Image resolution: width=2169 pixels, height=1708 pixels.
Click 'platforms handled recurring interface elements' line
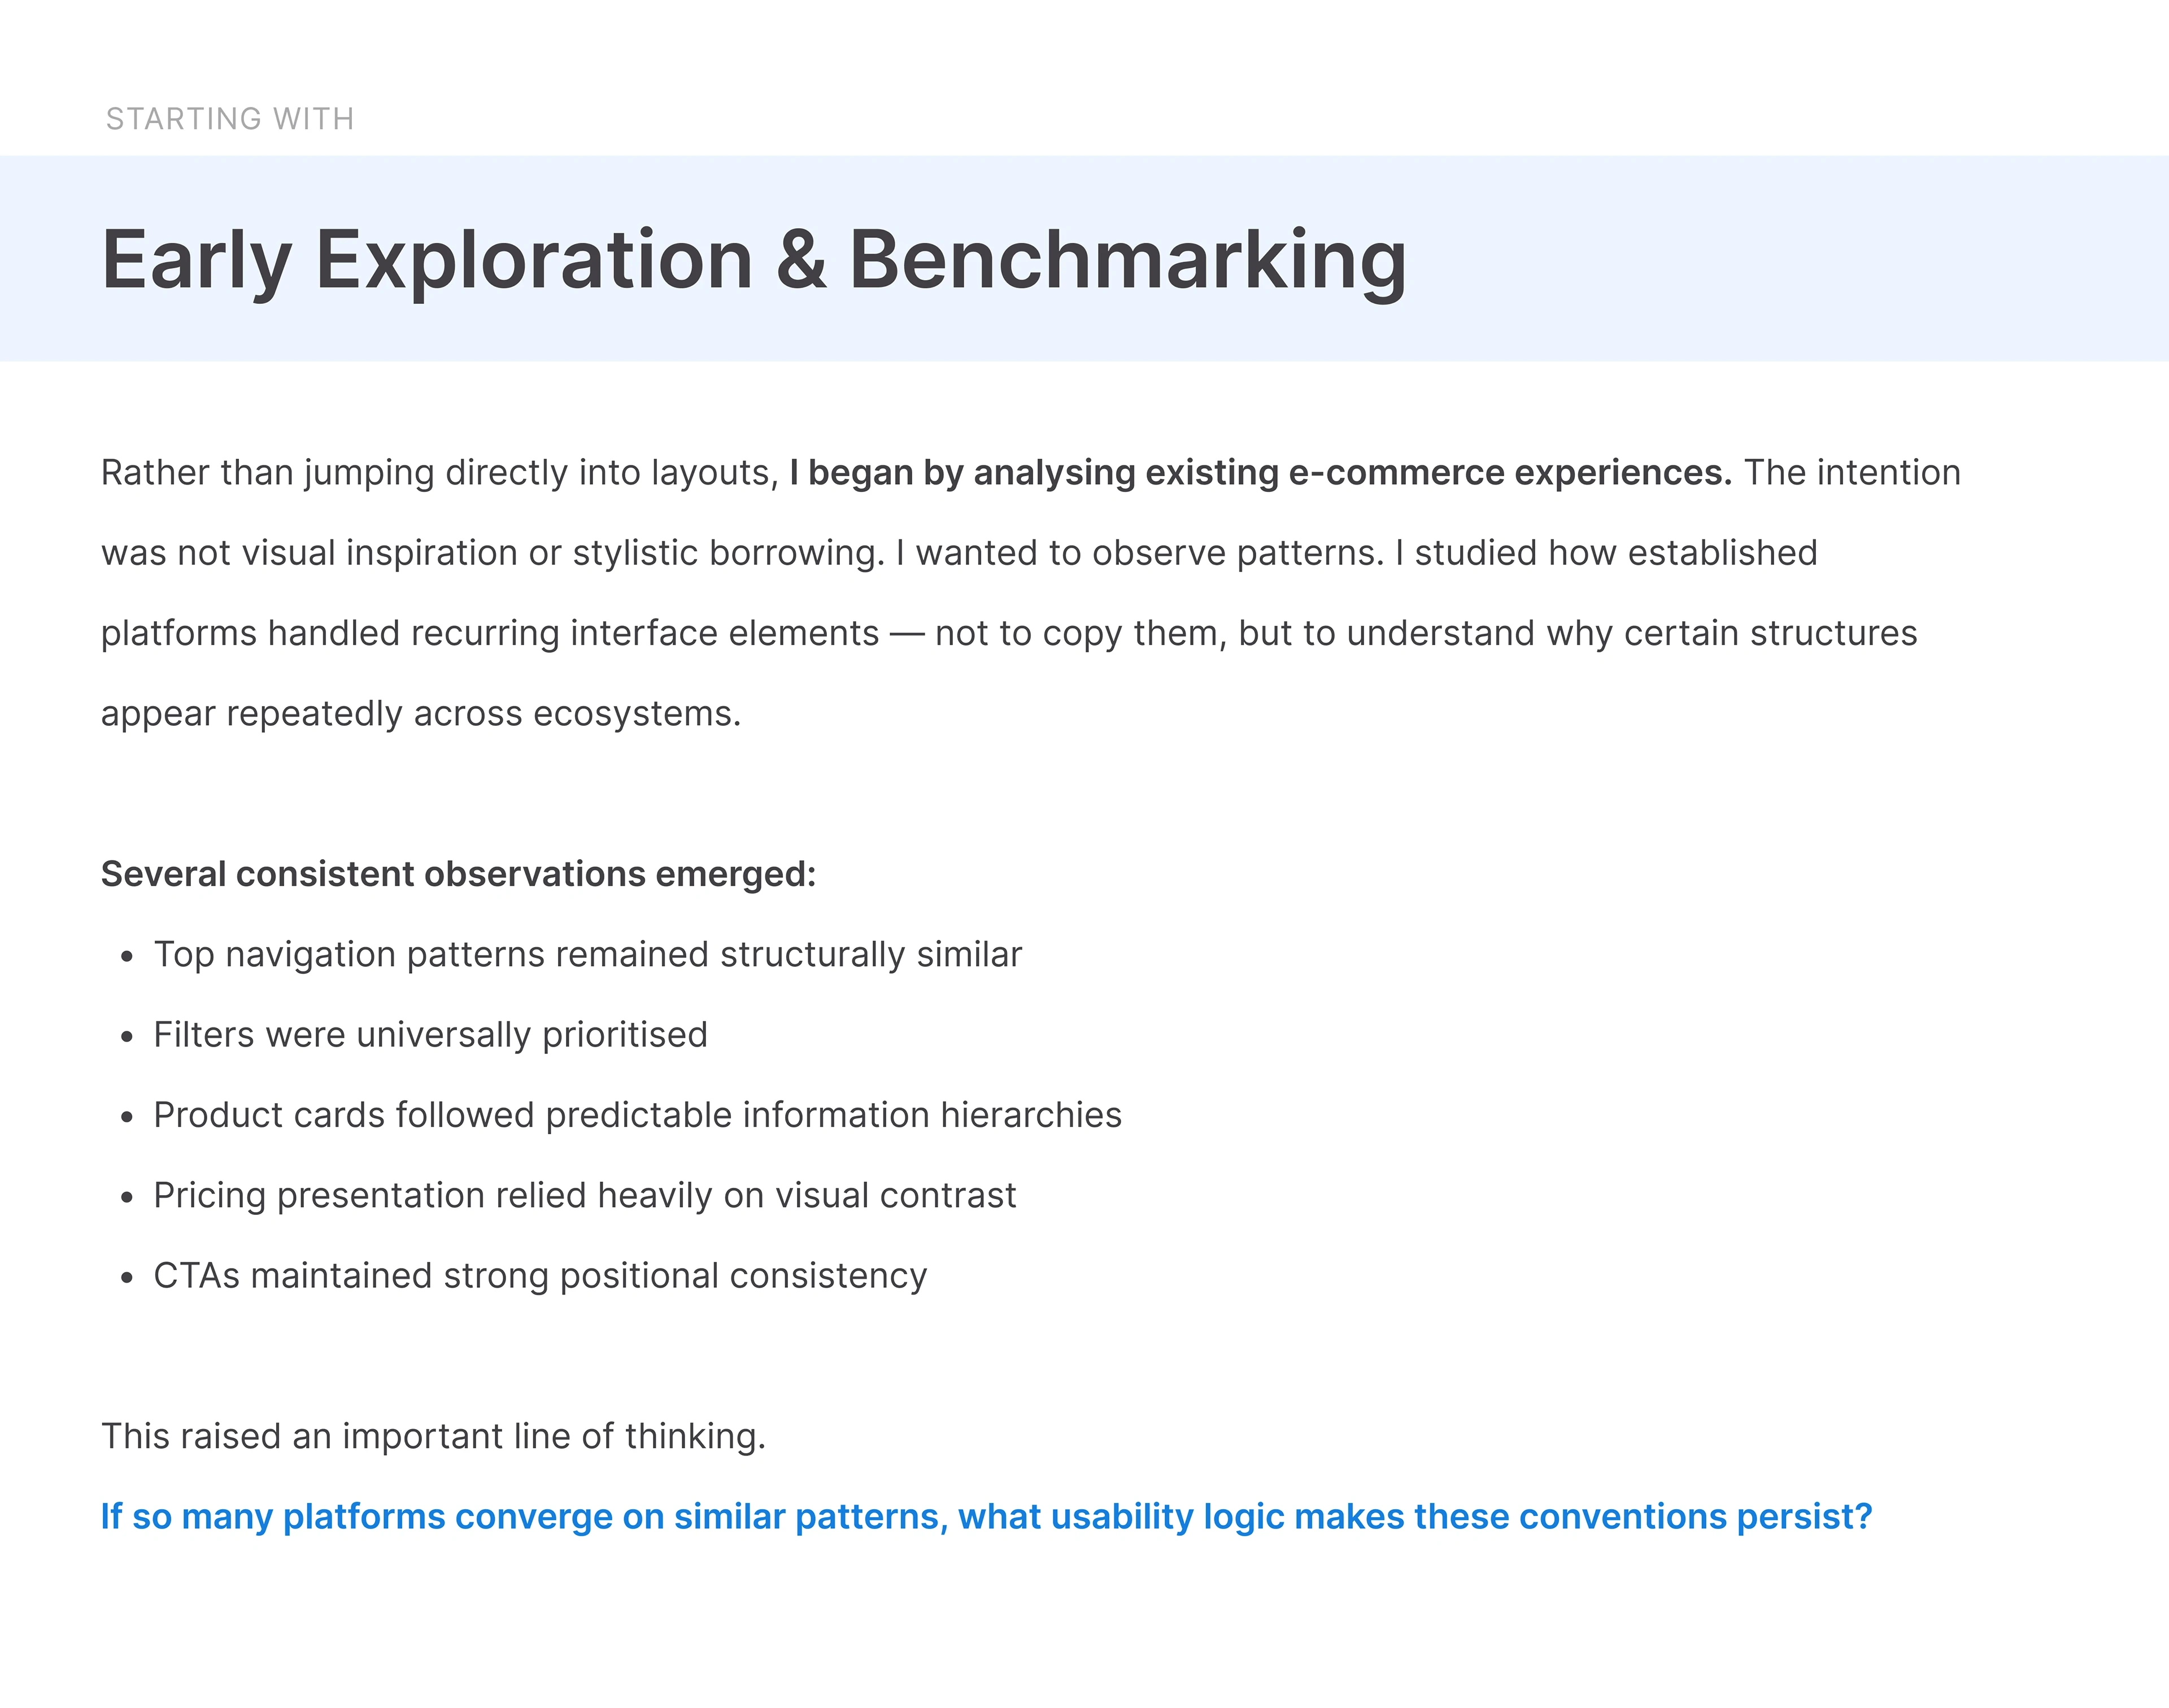(490, 634)
